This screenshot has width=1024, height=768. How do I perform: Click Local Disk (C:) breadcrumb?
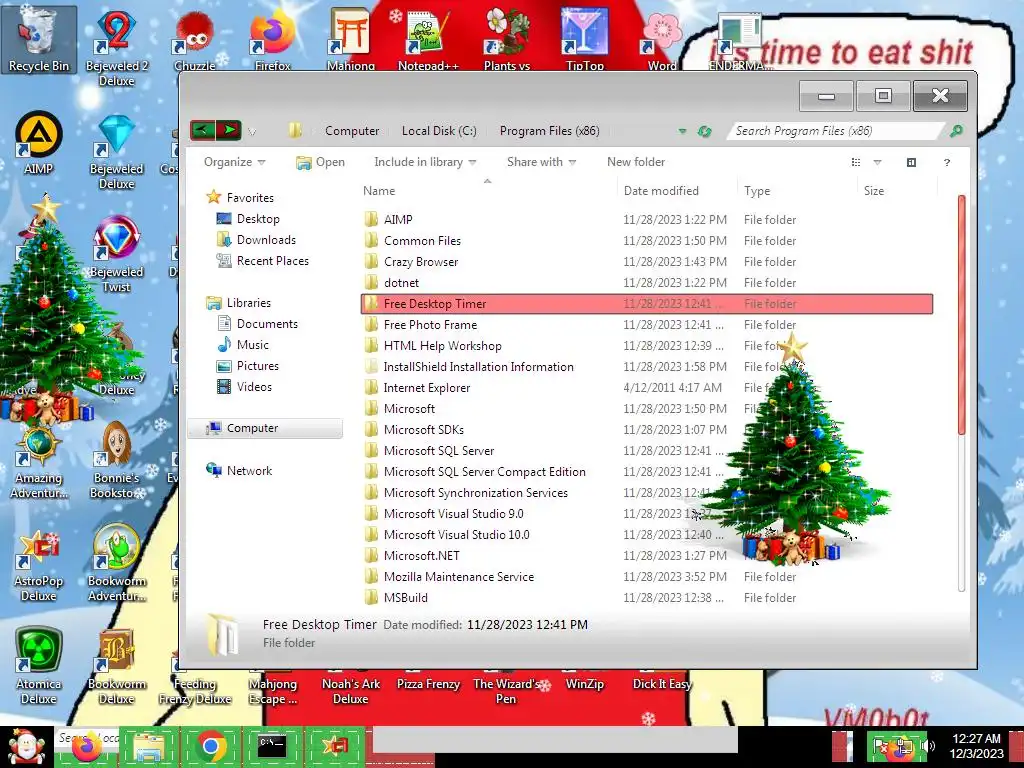click(x=439, y=131)
